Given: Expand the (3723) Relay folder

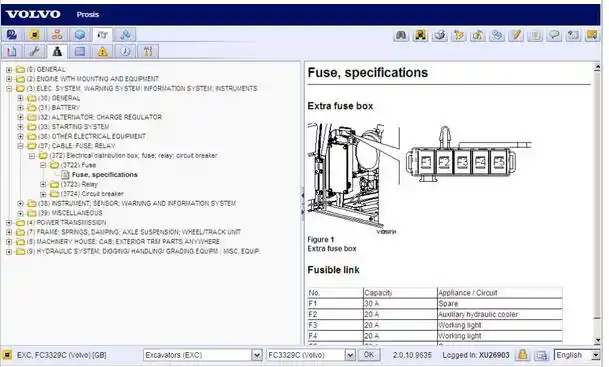Looking at the screenshot, I should (x=43, y=184).
